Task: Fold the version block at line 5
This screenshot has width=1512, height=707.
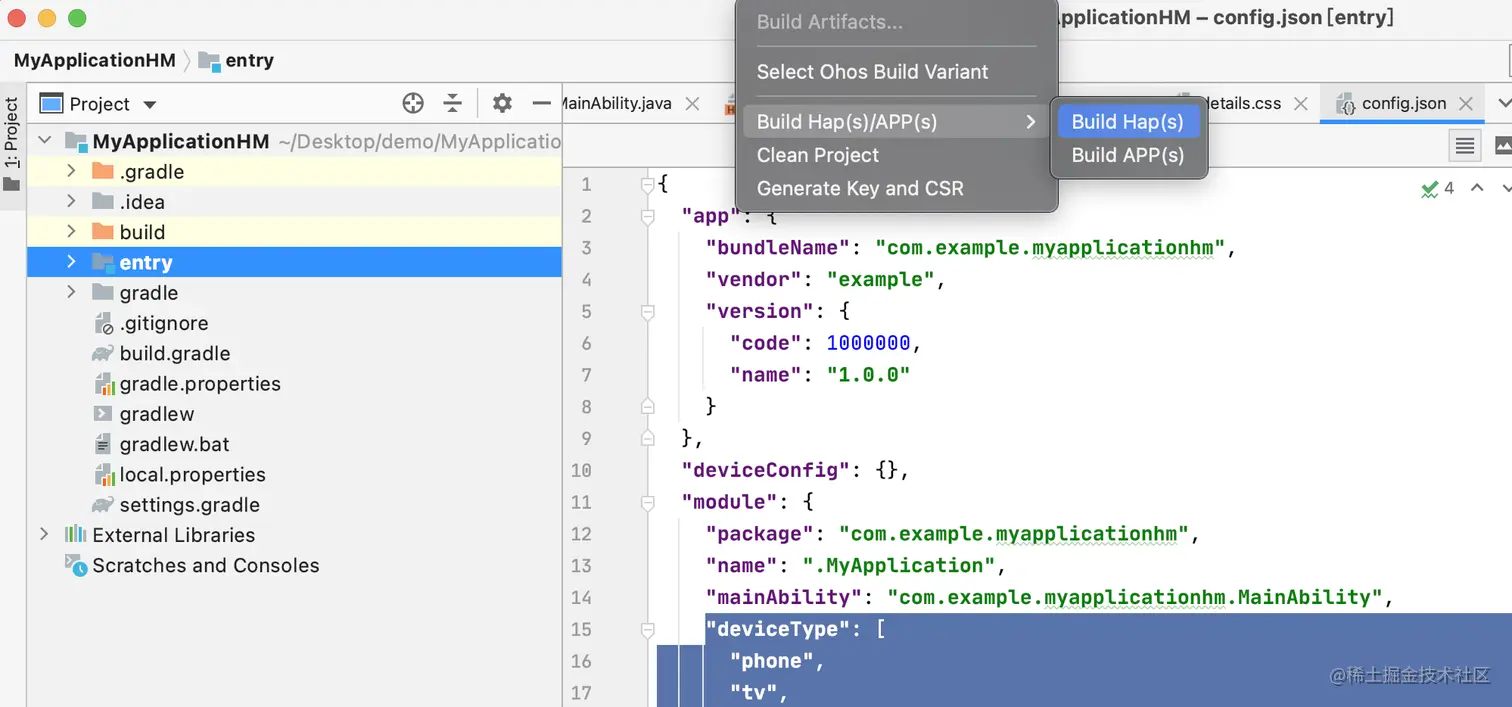Action: (x=648, y=311)
